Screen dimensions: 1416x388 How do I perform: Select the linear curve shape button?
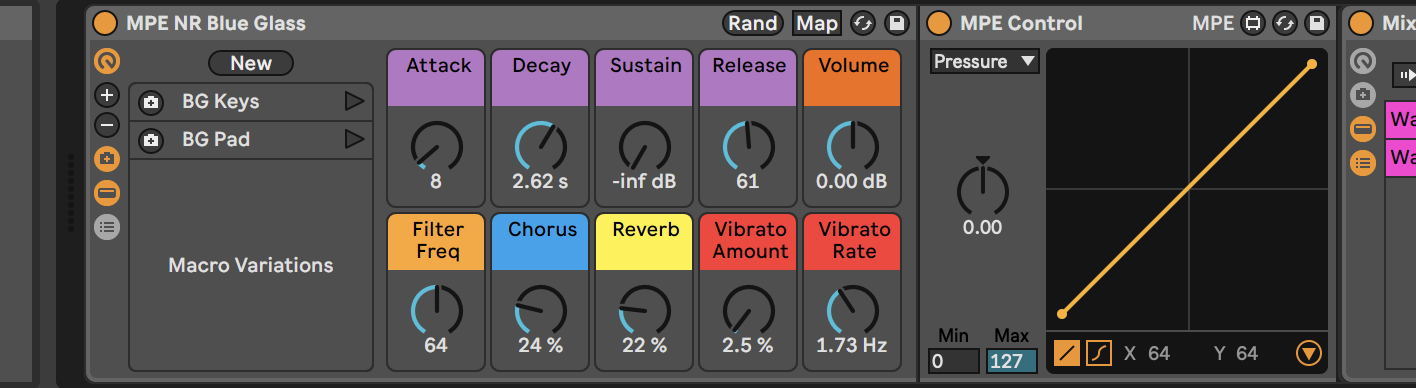tap(1067, 353)
